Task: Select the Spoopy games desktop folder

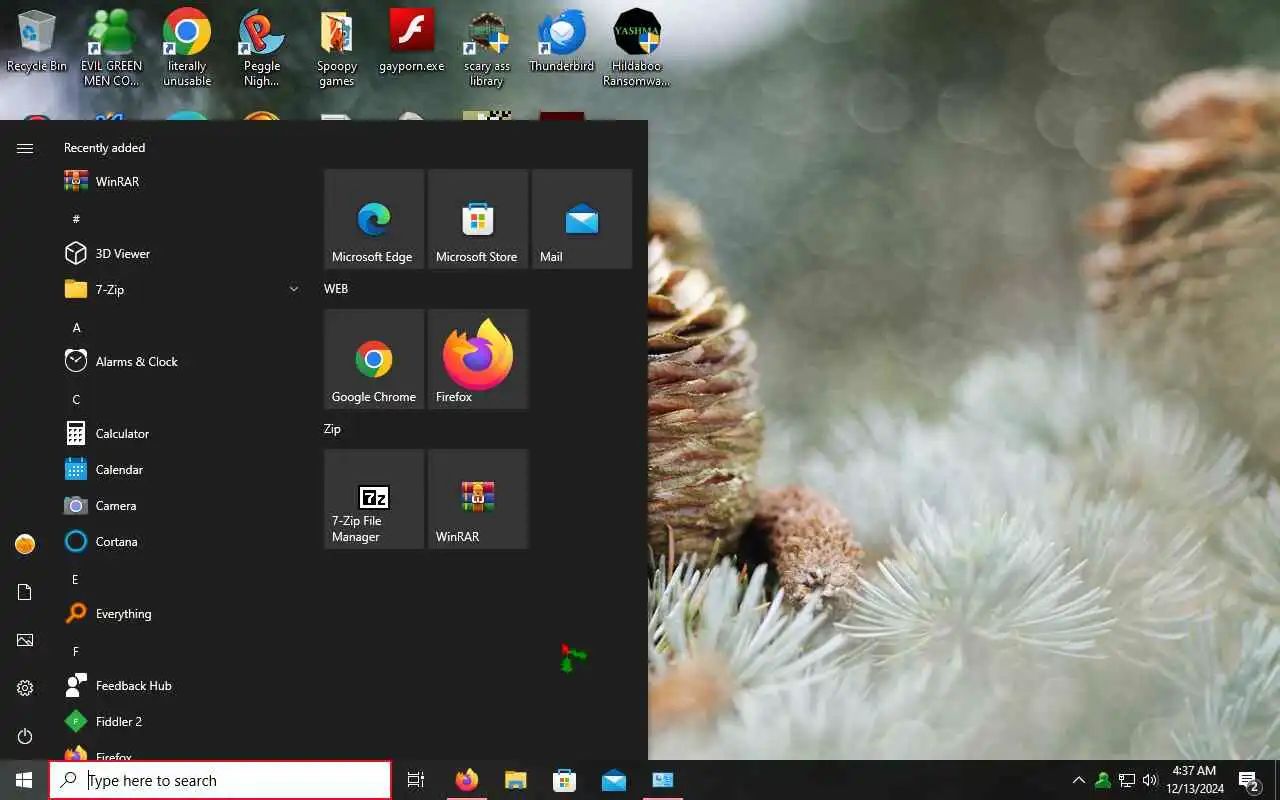Action: [337, 48]
